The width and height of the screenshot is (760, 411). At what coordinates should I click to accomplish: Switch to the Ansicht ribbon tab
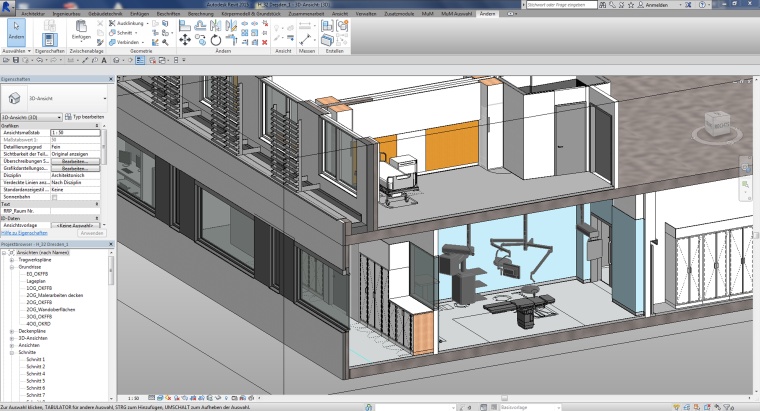click(x=341, y=13)
